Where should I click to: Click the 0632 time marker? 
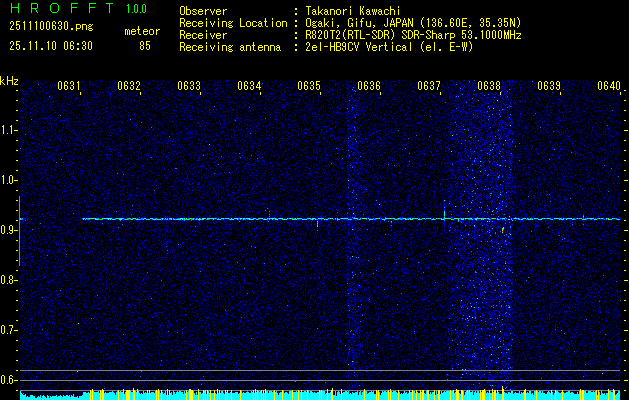(129, 86)
